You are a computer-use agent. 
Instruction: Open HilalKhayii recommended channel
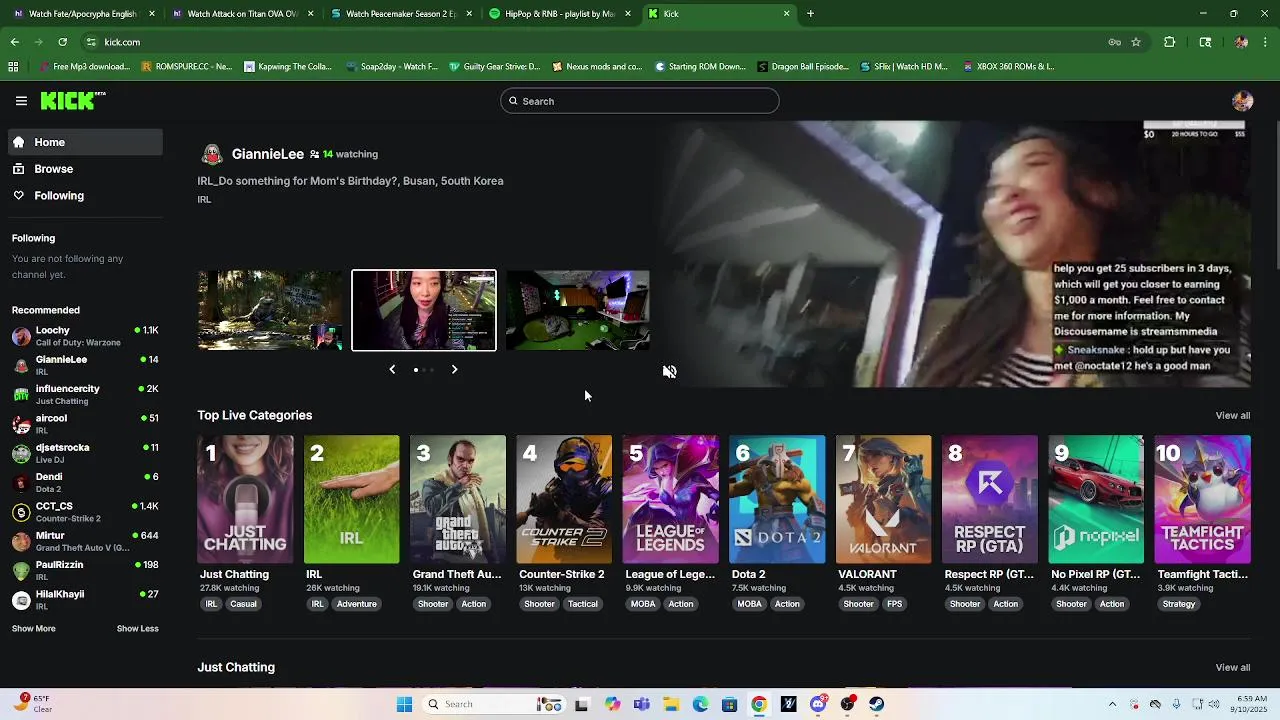[x=85, y=600]
